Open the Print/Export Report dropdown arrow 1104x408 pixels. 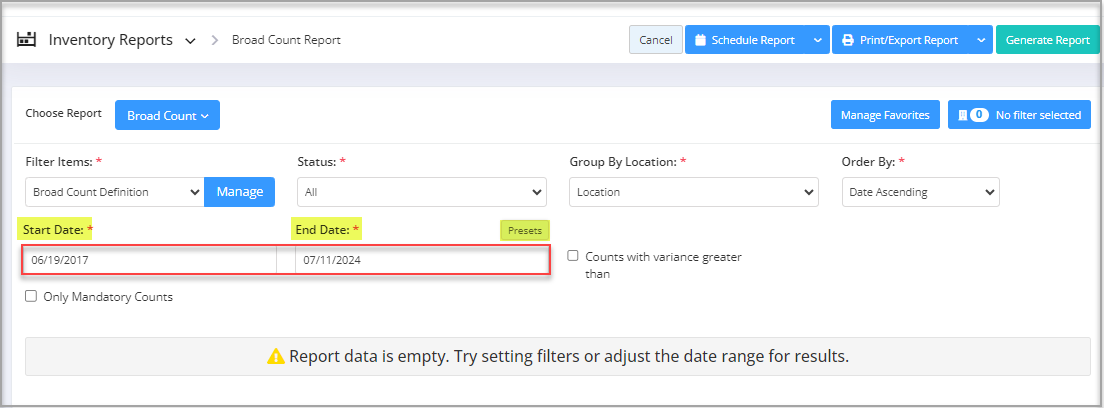[981, 40]
